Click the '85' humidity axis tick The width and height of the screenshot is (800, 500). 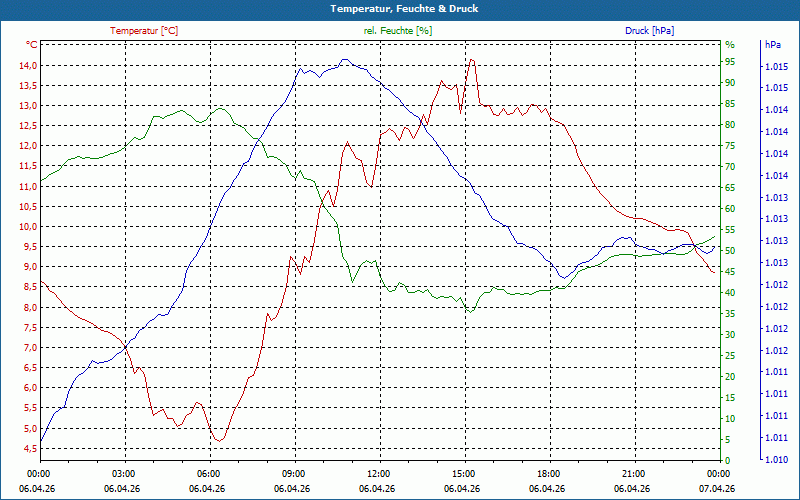[730, 104]
